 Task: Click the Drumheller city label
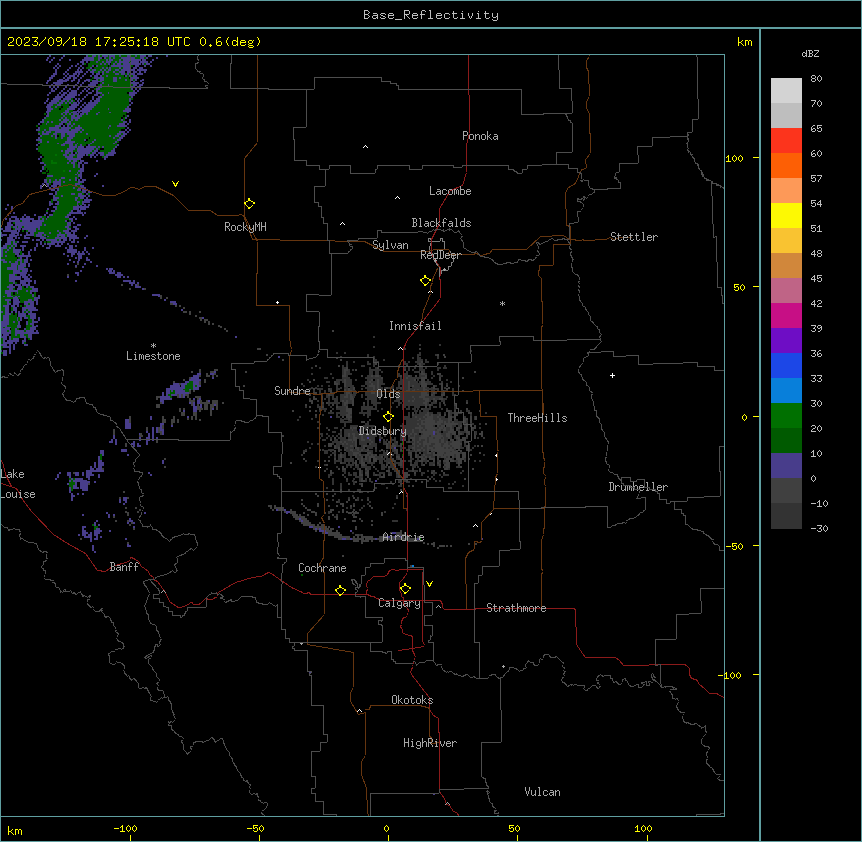tap(638, 487)
